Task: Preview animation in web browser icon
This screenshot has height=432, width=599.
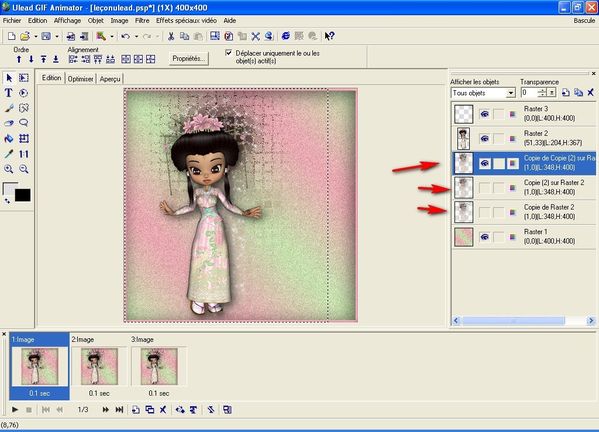Action: pos(285,36)
